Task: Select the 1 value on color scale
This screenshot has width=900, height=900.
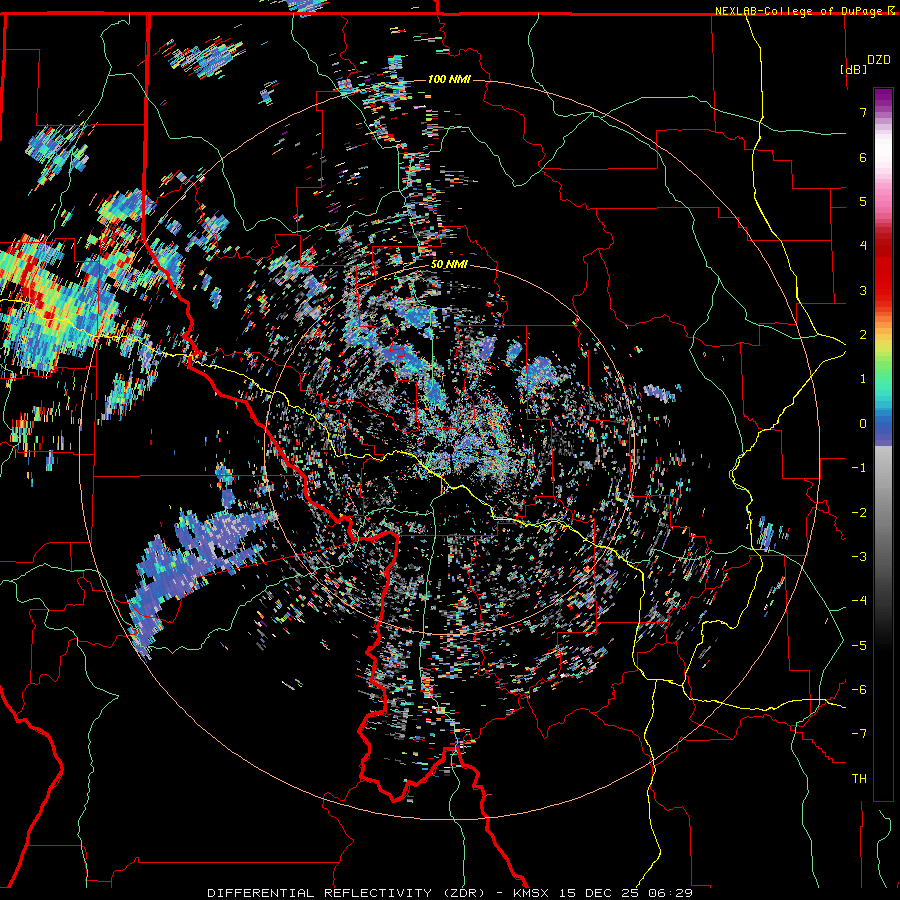Action: (x=863, y=379)
